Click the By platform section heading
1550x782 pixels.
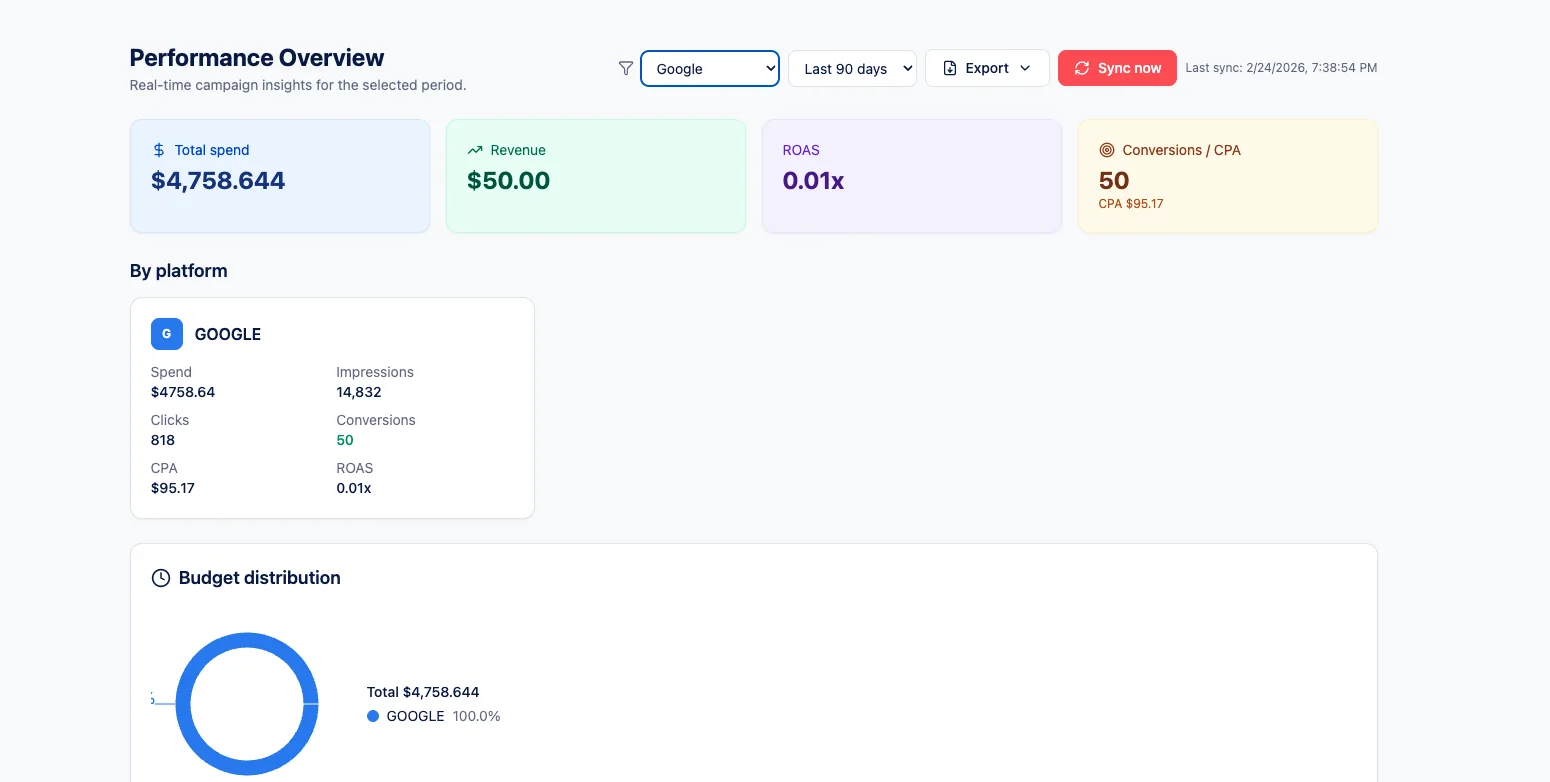tap(179, 271)
